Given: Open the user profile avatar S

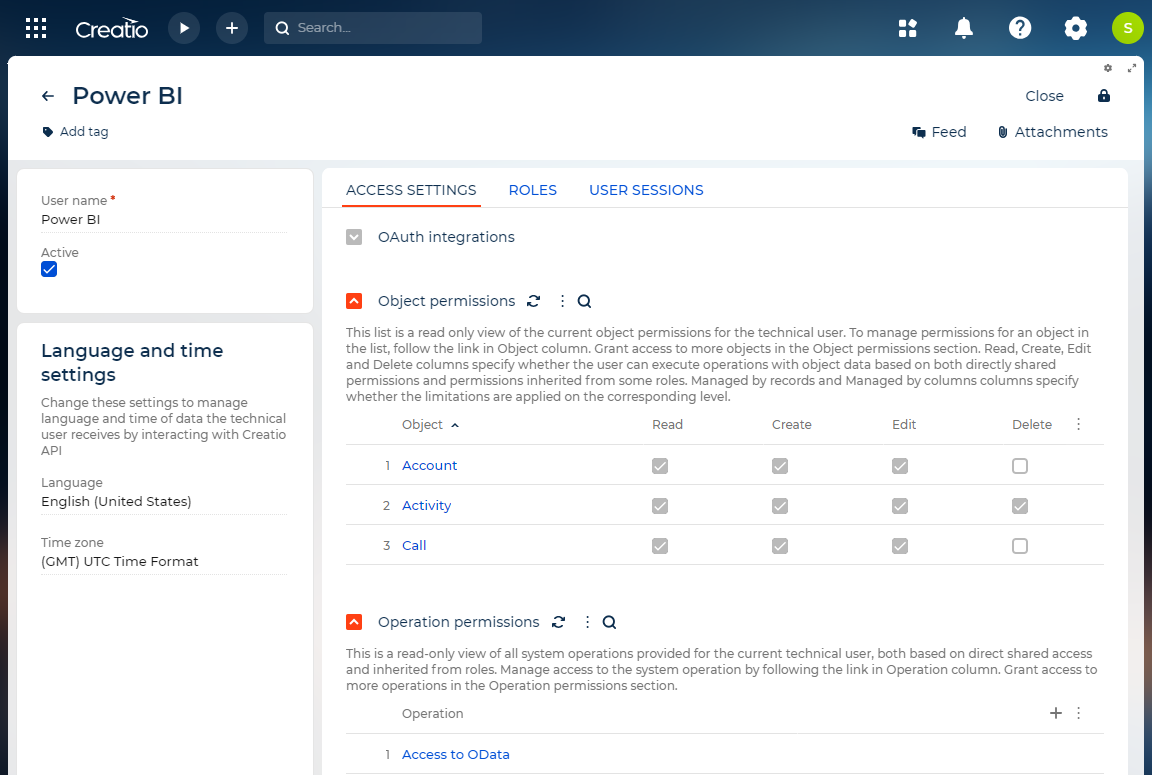Looking at the screenshot, I should tap(1128, 28).
